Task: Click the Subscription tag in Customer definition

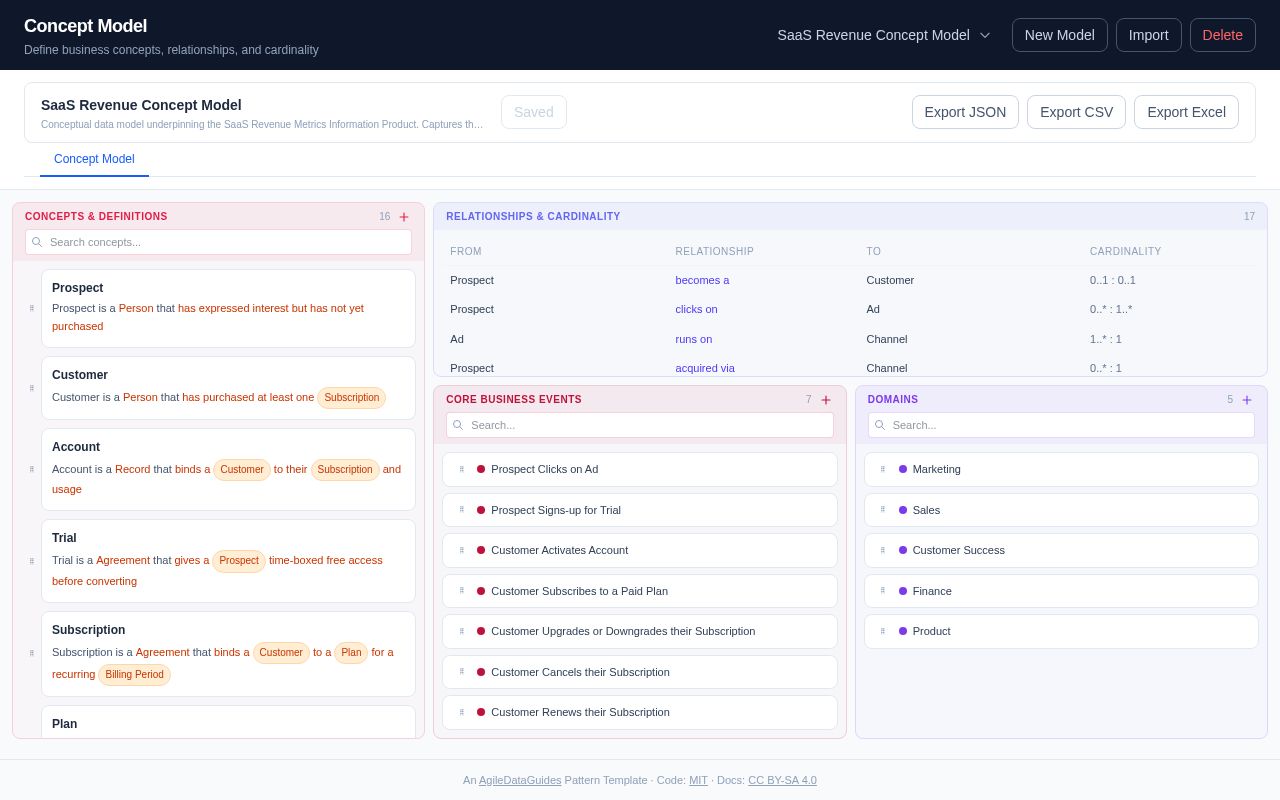Action: coord(351,398)
